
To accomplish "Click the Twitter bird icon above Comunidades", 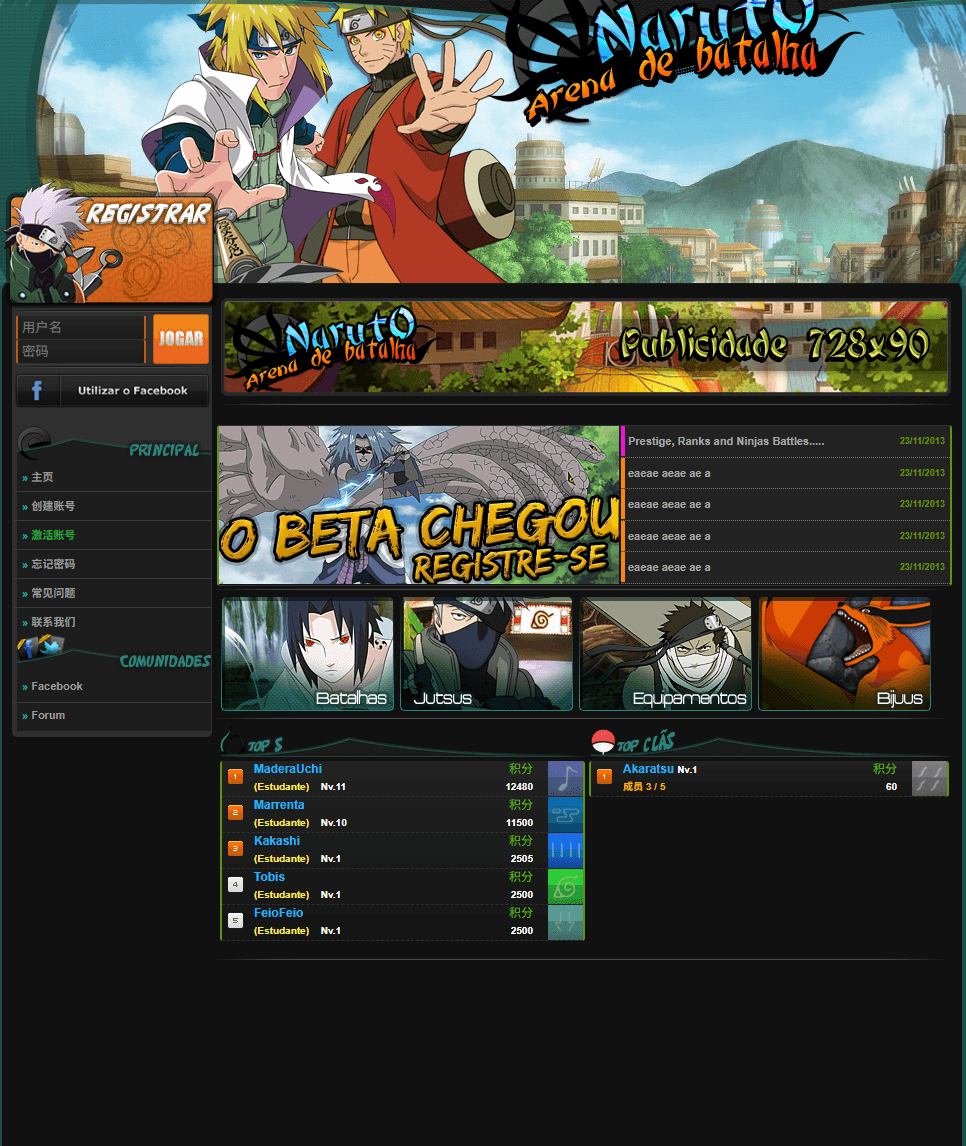I will (x=53, y=645).
